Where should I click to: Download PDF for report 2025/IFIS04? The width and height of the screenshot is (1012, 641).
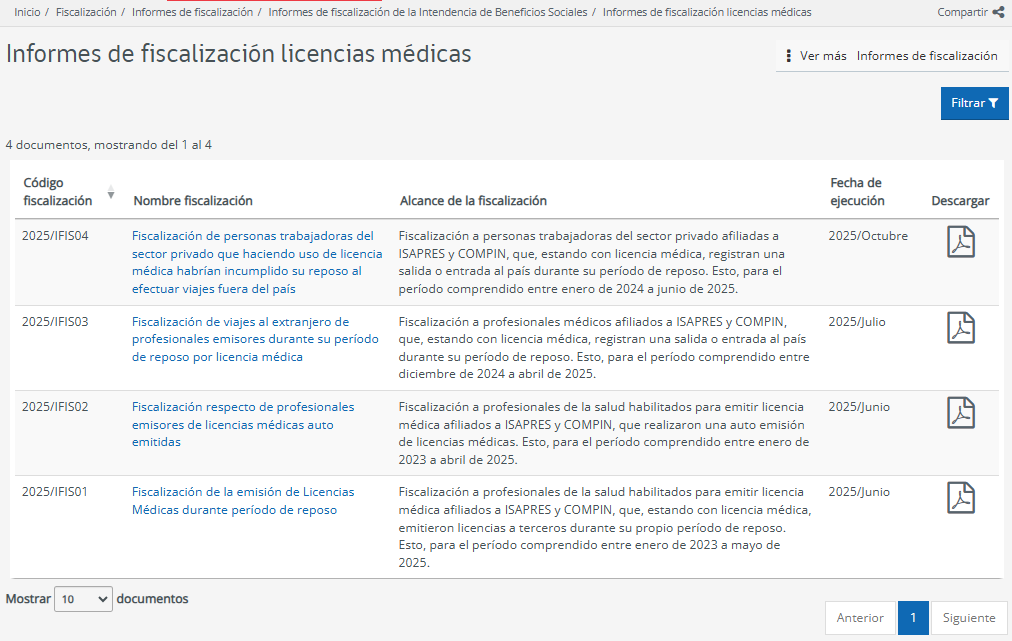tap(960, 242)
